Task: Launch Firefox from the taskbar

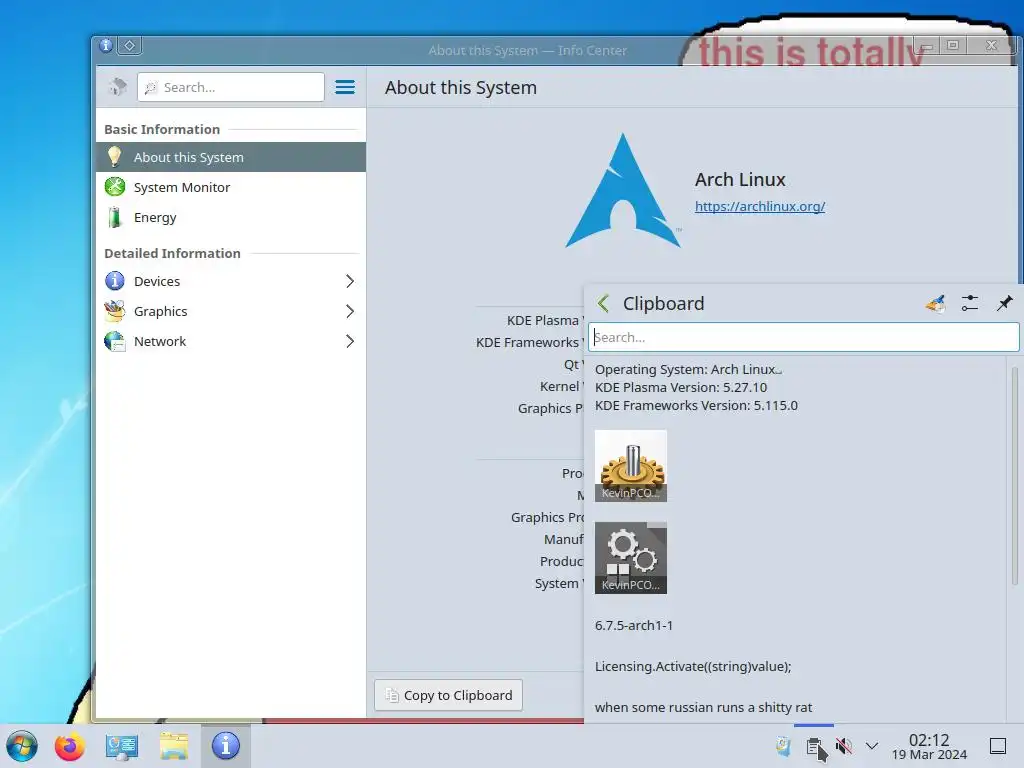Action: (x=70, y=746)
